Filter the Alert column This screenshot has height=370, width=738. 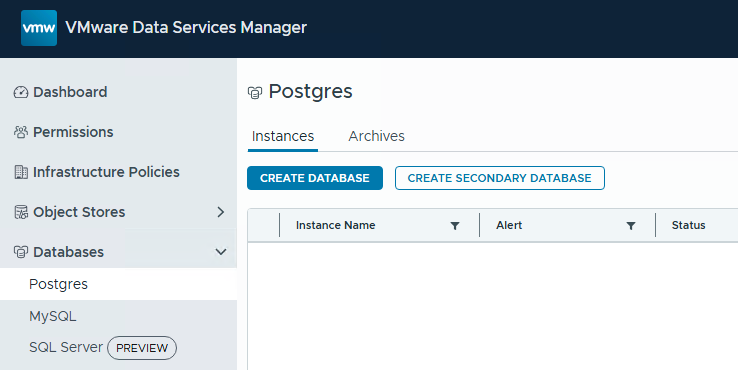tap(631, 226)
